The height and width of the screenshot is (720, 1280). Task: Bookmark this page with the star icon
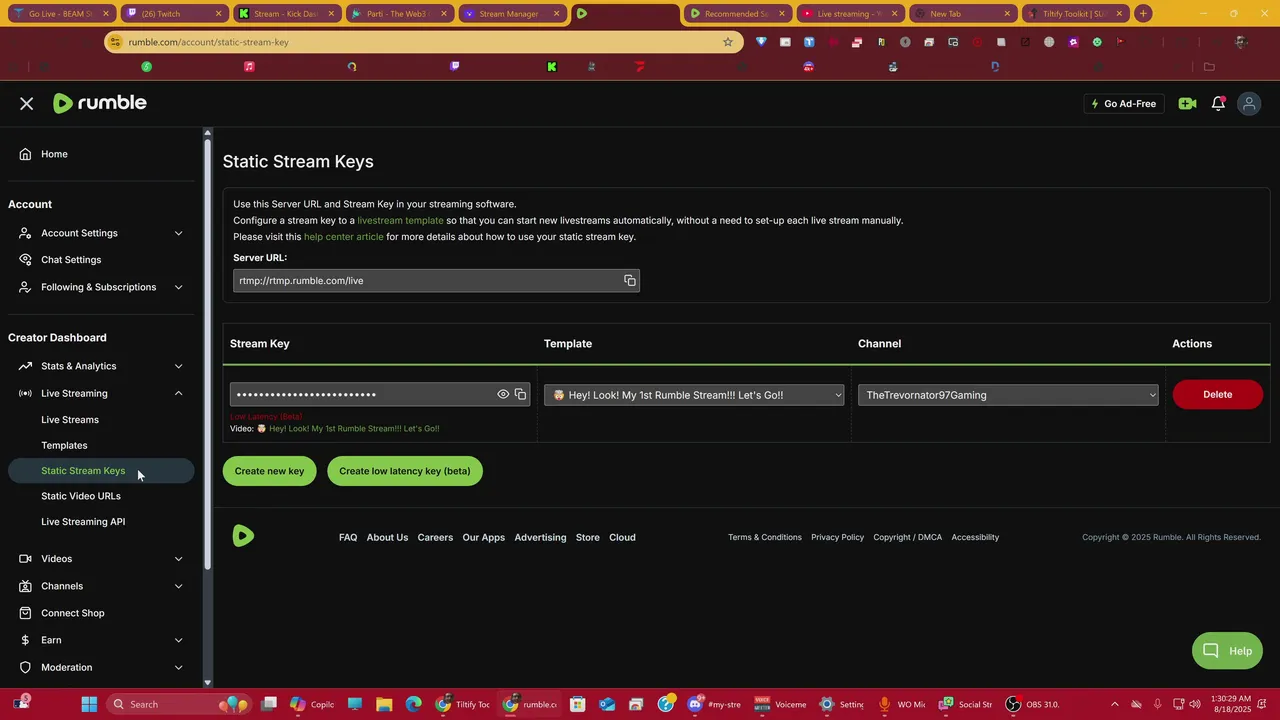tap(728, 42)
